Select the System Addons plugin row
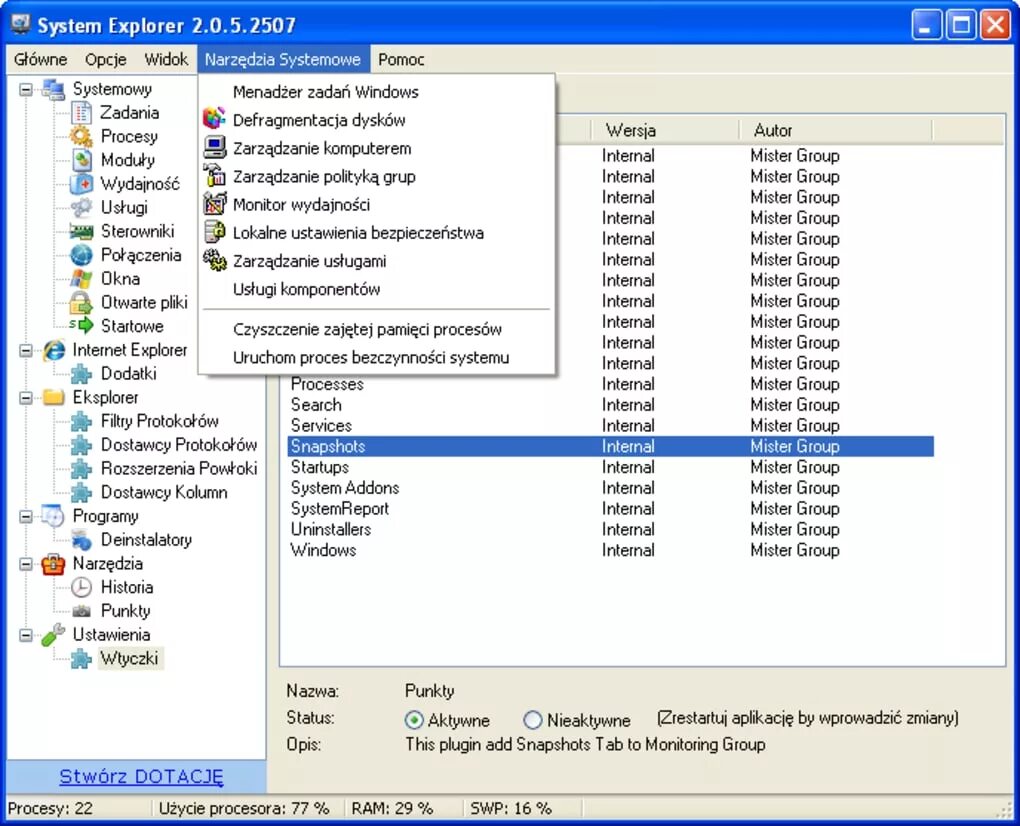The width and height of the screenshot is (1020, 826). (x=610, y=488)
